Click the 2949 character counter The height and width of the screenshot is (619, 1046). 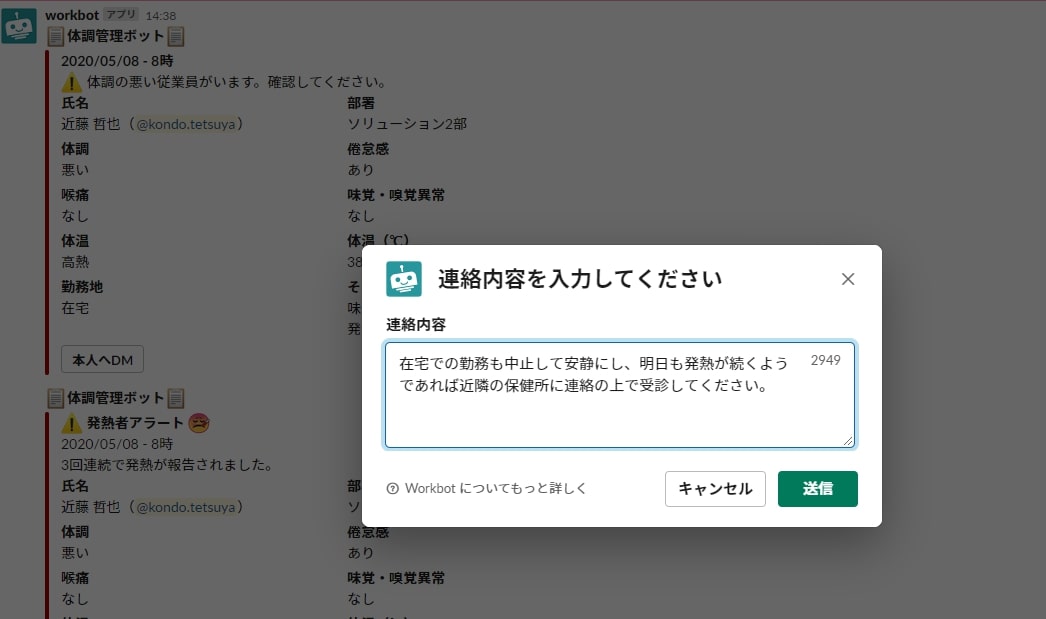pyautogui.click(x=825, y=360)
